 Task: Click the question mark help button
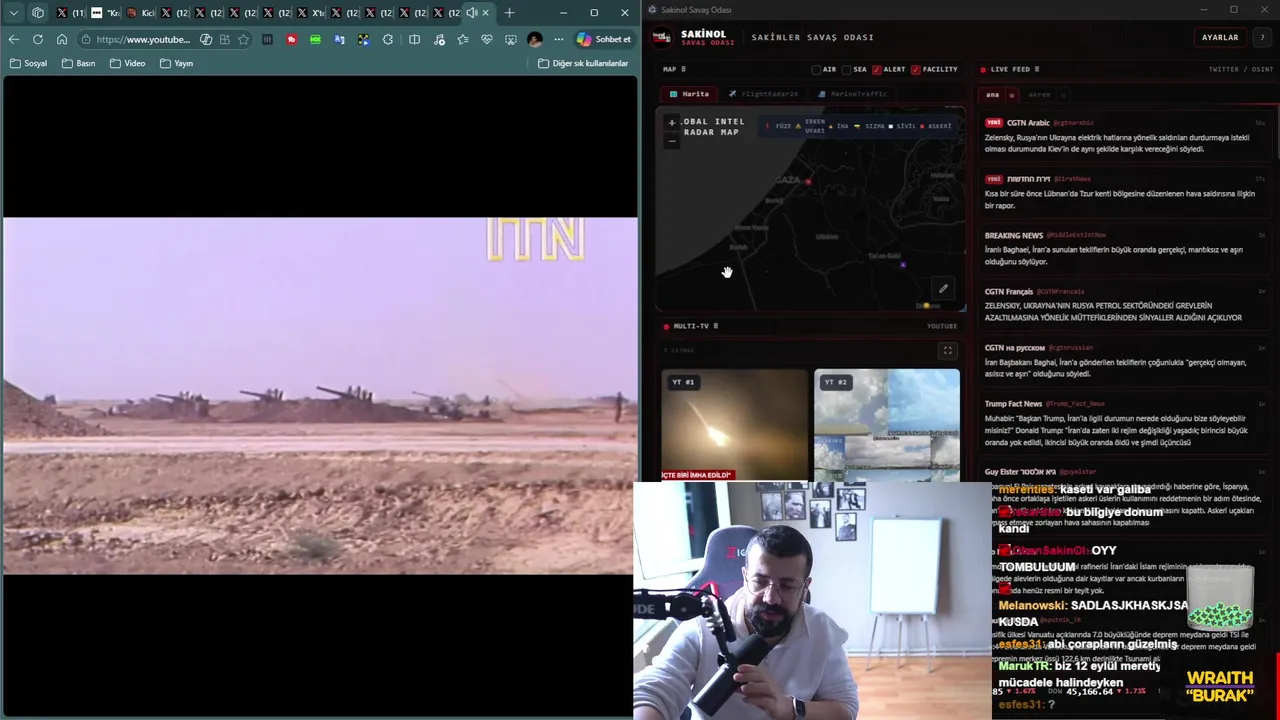[1262, 37]
